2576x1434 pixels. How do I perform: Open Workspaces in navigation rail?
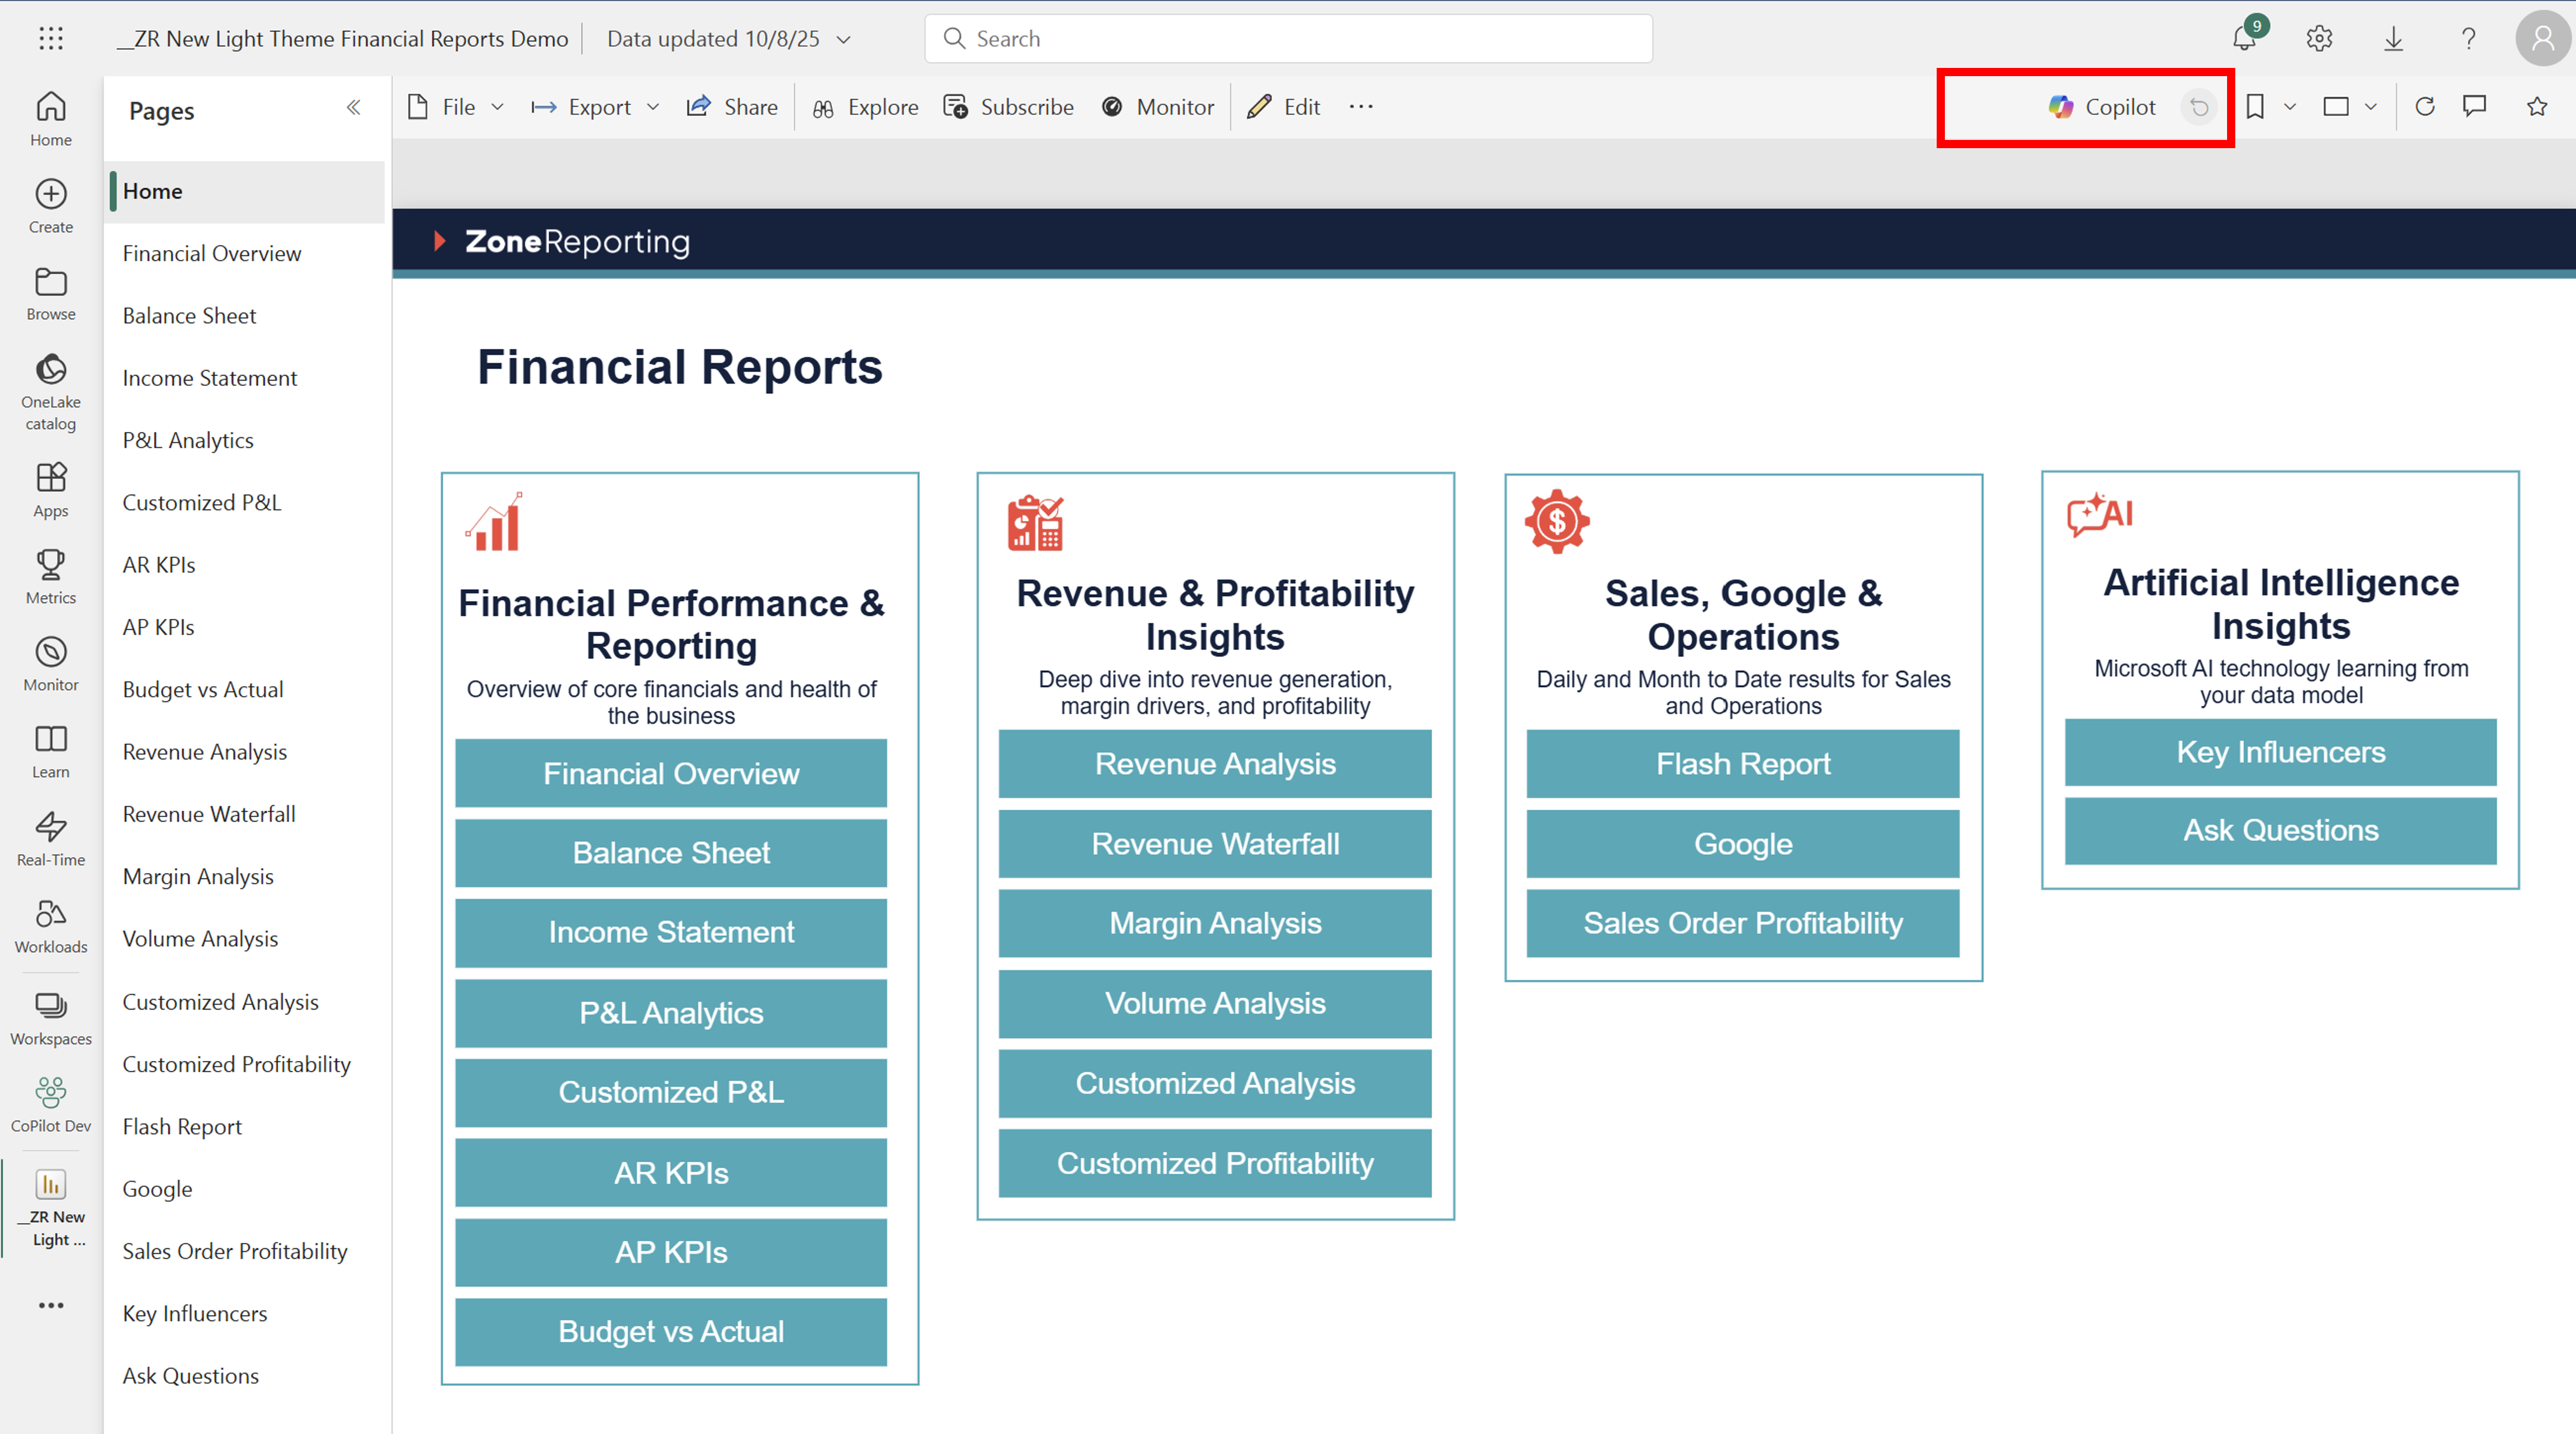[x=51, y=1018]
